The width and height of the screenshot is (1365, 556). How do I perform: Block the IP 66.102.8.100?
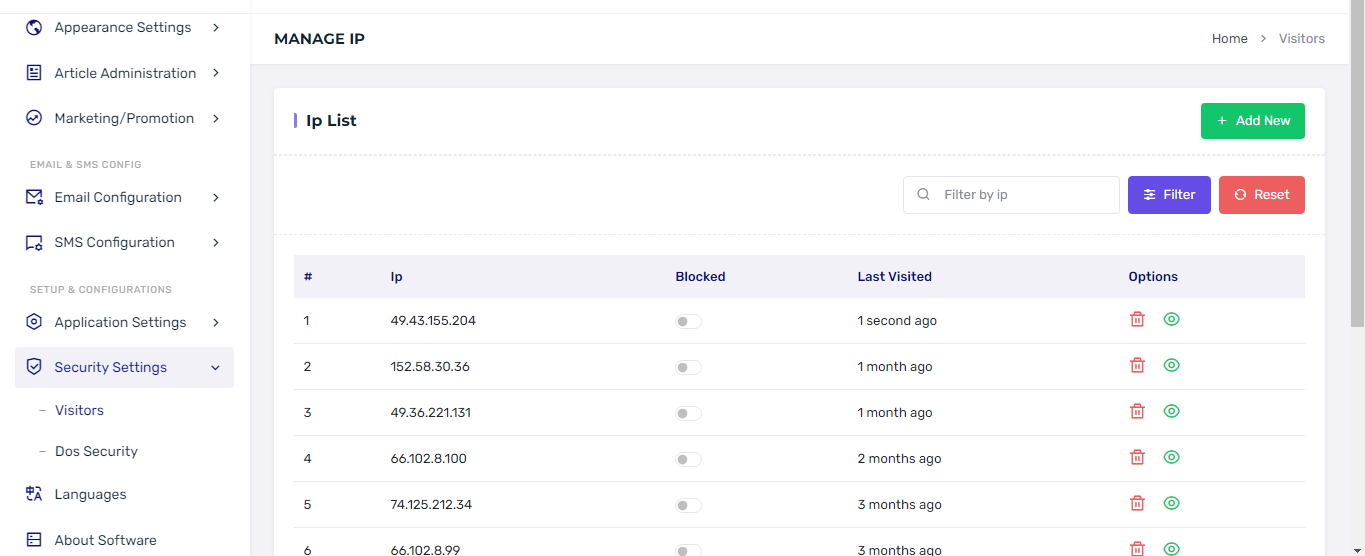[688, 459]
